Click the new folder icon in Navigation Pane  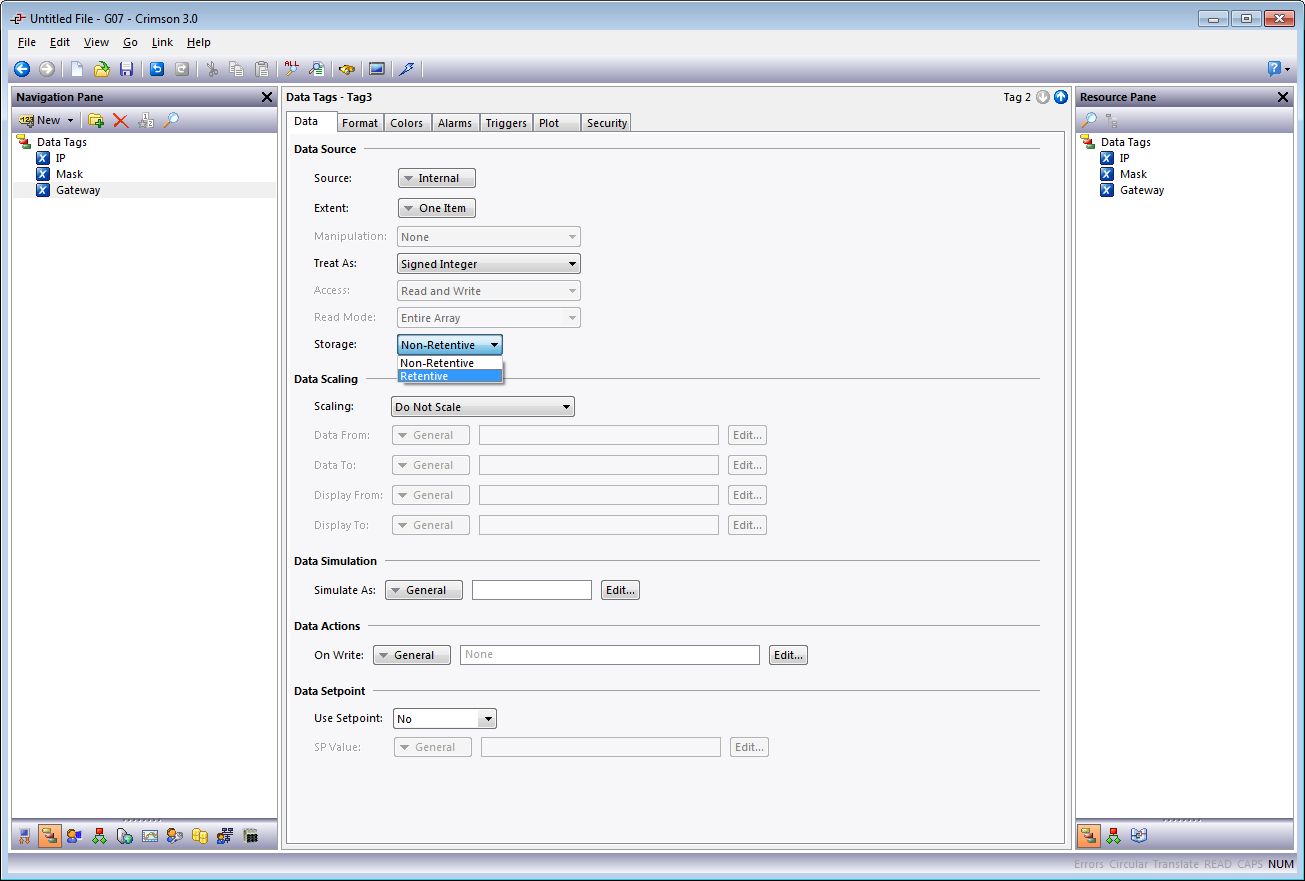click(x=96, y=120)
